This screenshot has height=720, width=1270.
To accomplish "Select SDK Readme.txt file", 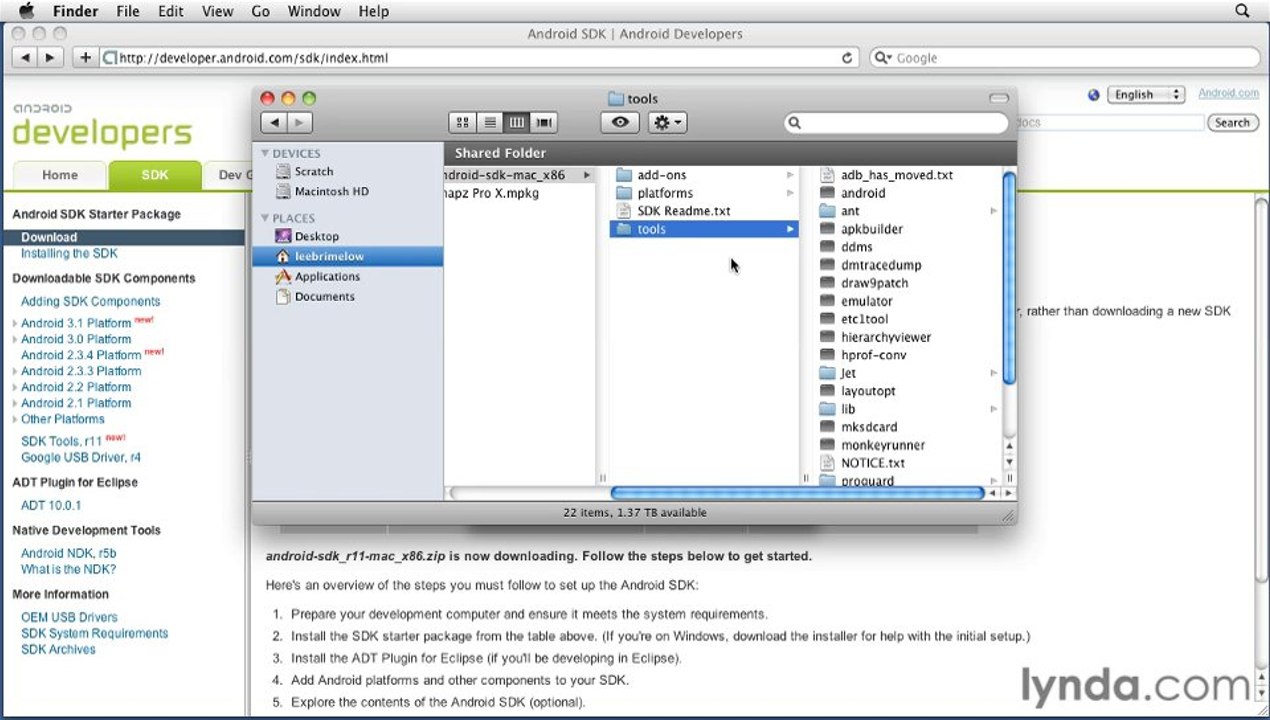I will click(704, 211).
